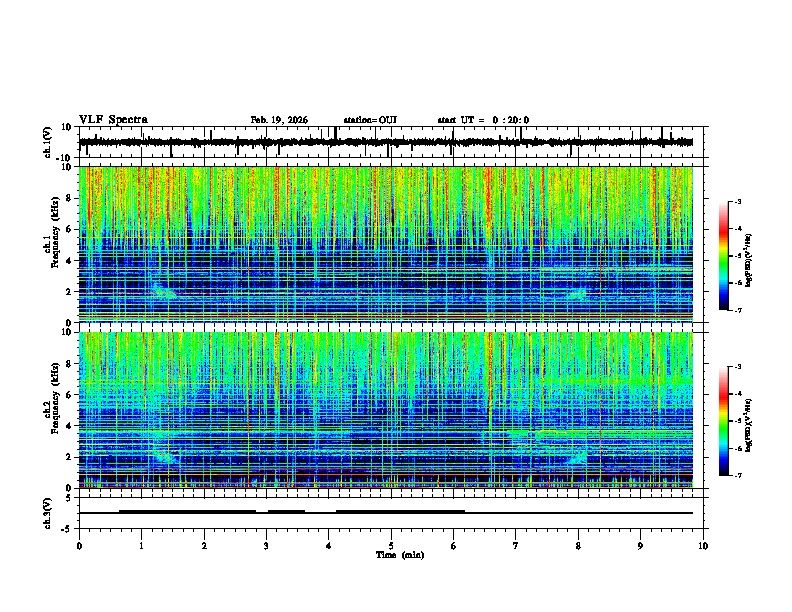Click inside the ch.2 spectrogram panel
Image resolution: width=792 pixels, height=612 pixels.
[386, 410]
